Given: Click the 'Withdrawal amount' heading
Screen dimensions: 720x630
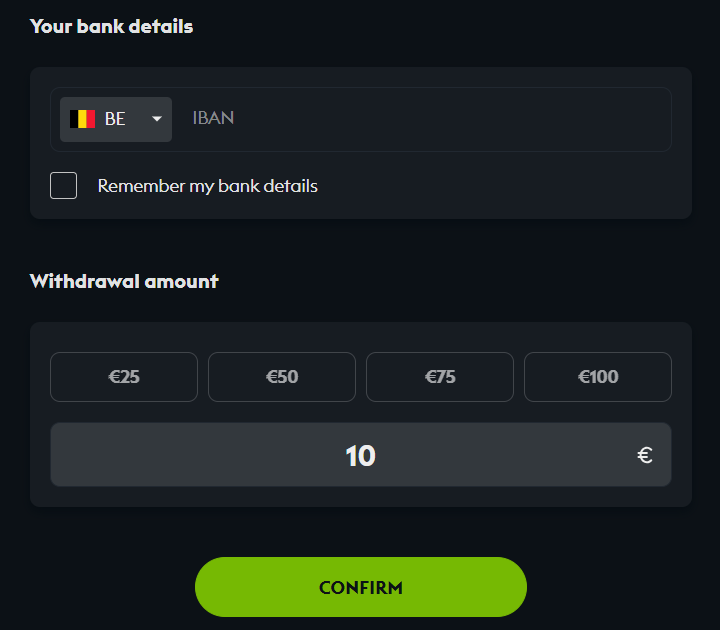Looking at the screenshot, I should (x=124, y=281).
